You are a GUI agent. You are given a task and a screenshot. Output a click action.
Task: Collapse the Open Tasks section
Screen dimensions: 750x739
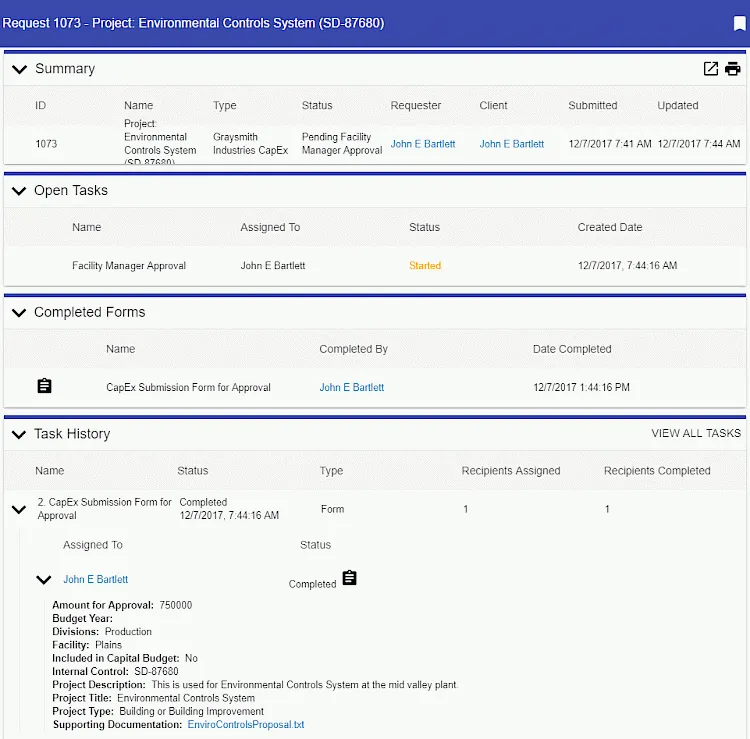(18, 191)
